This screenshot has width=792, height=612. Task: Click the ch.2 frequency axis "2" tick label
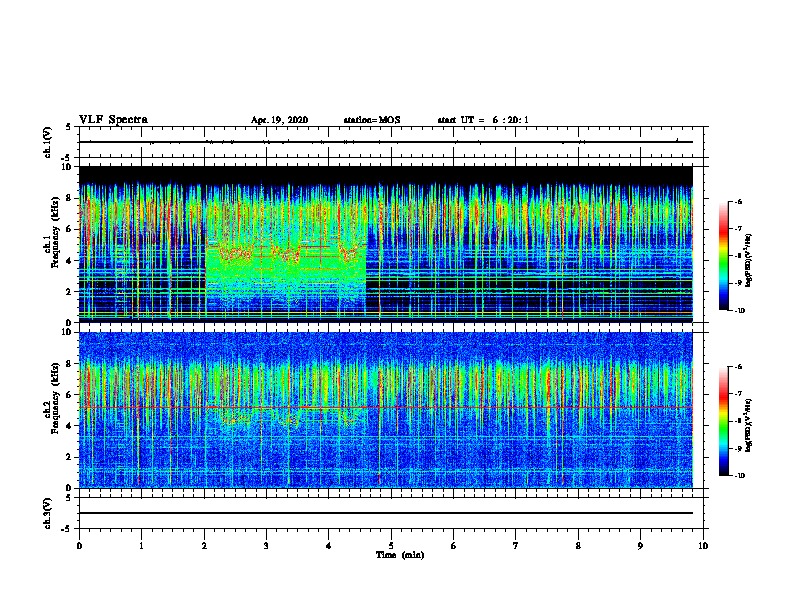click(69, 457)
